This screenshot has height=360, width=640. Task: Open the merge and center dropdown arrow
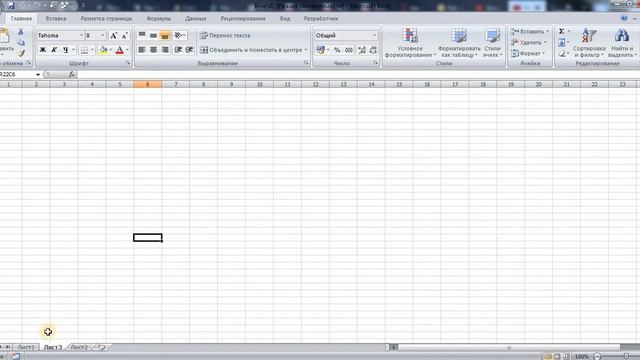click(x=306, y=50)
